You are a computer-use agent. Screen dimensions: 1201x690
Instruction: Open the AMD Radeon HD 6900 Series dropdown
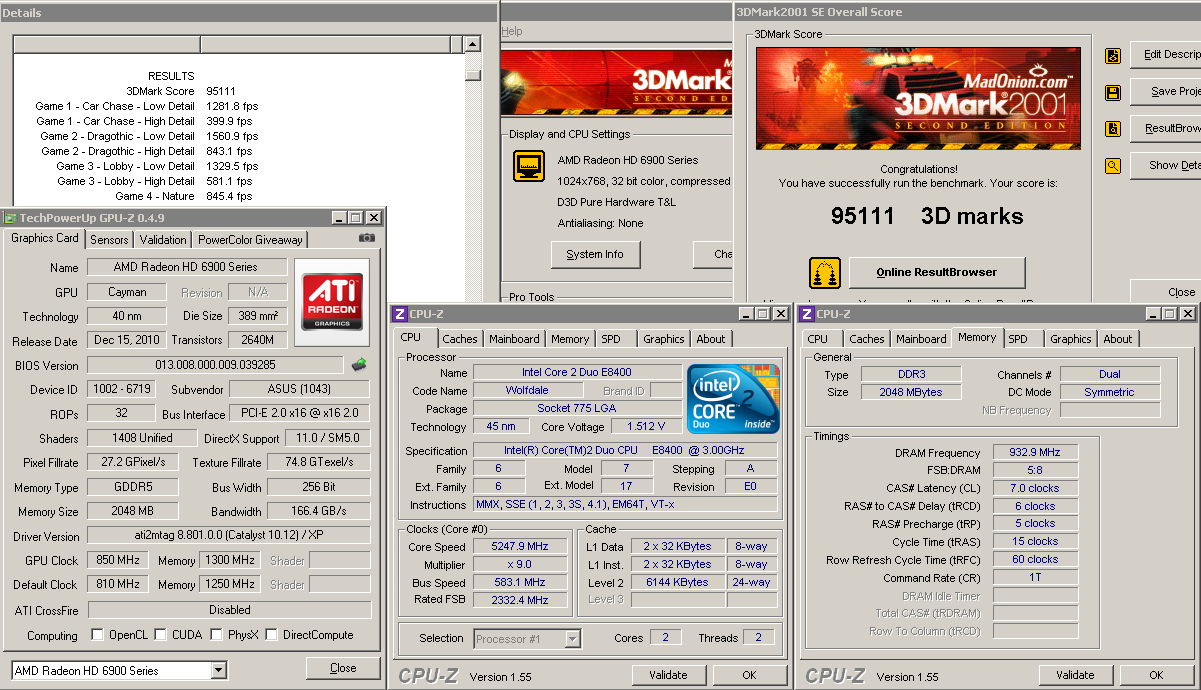pyautogui.click(x=218, y=671)
